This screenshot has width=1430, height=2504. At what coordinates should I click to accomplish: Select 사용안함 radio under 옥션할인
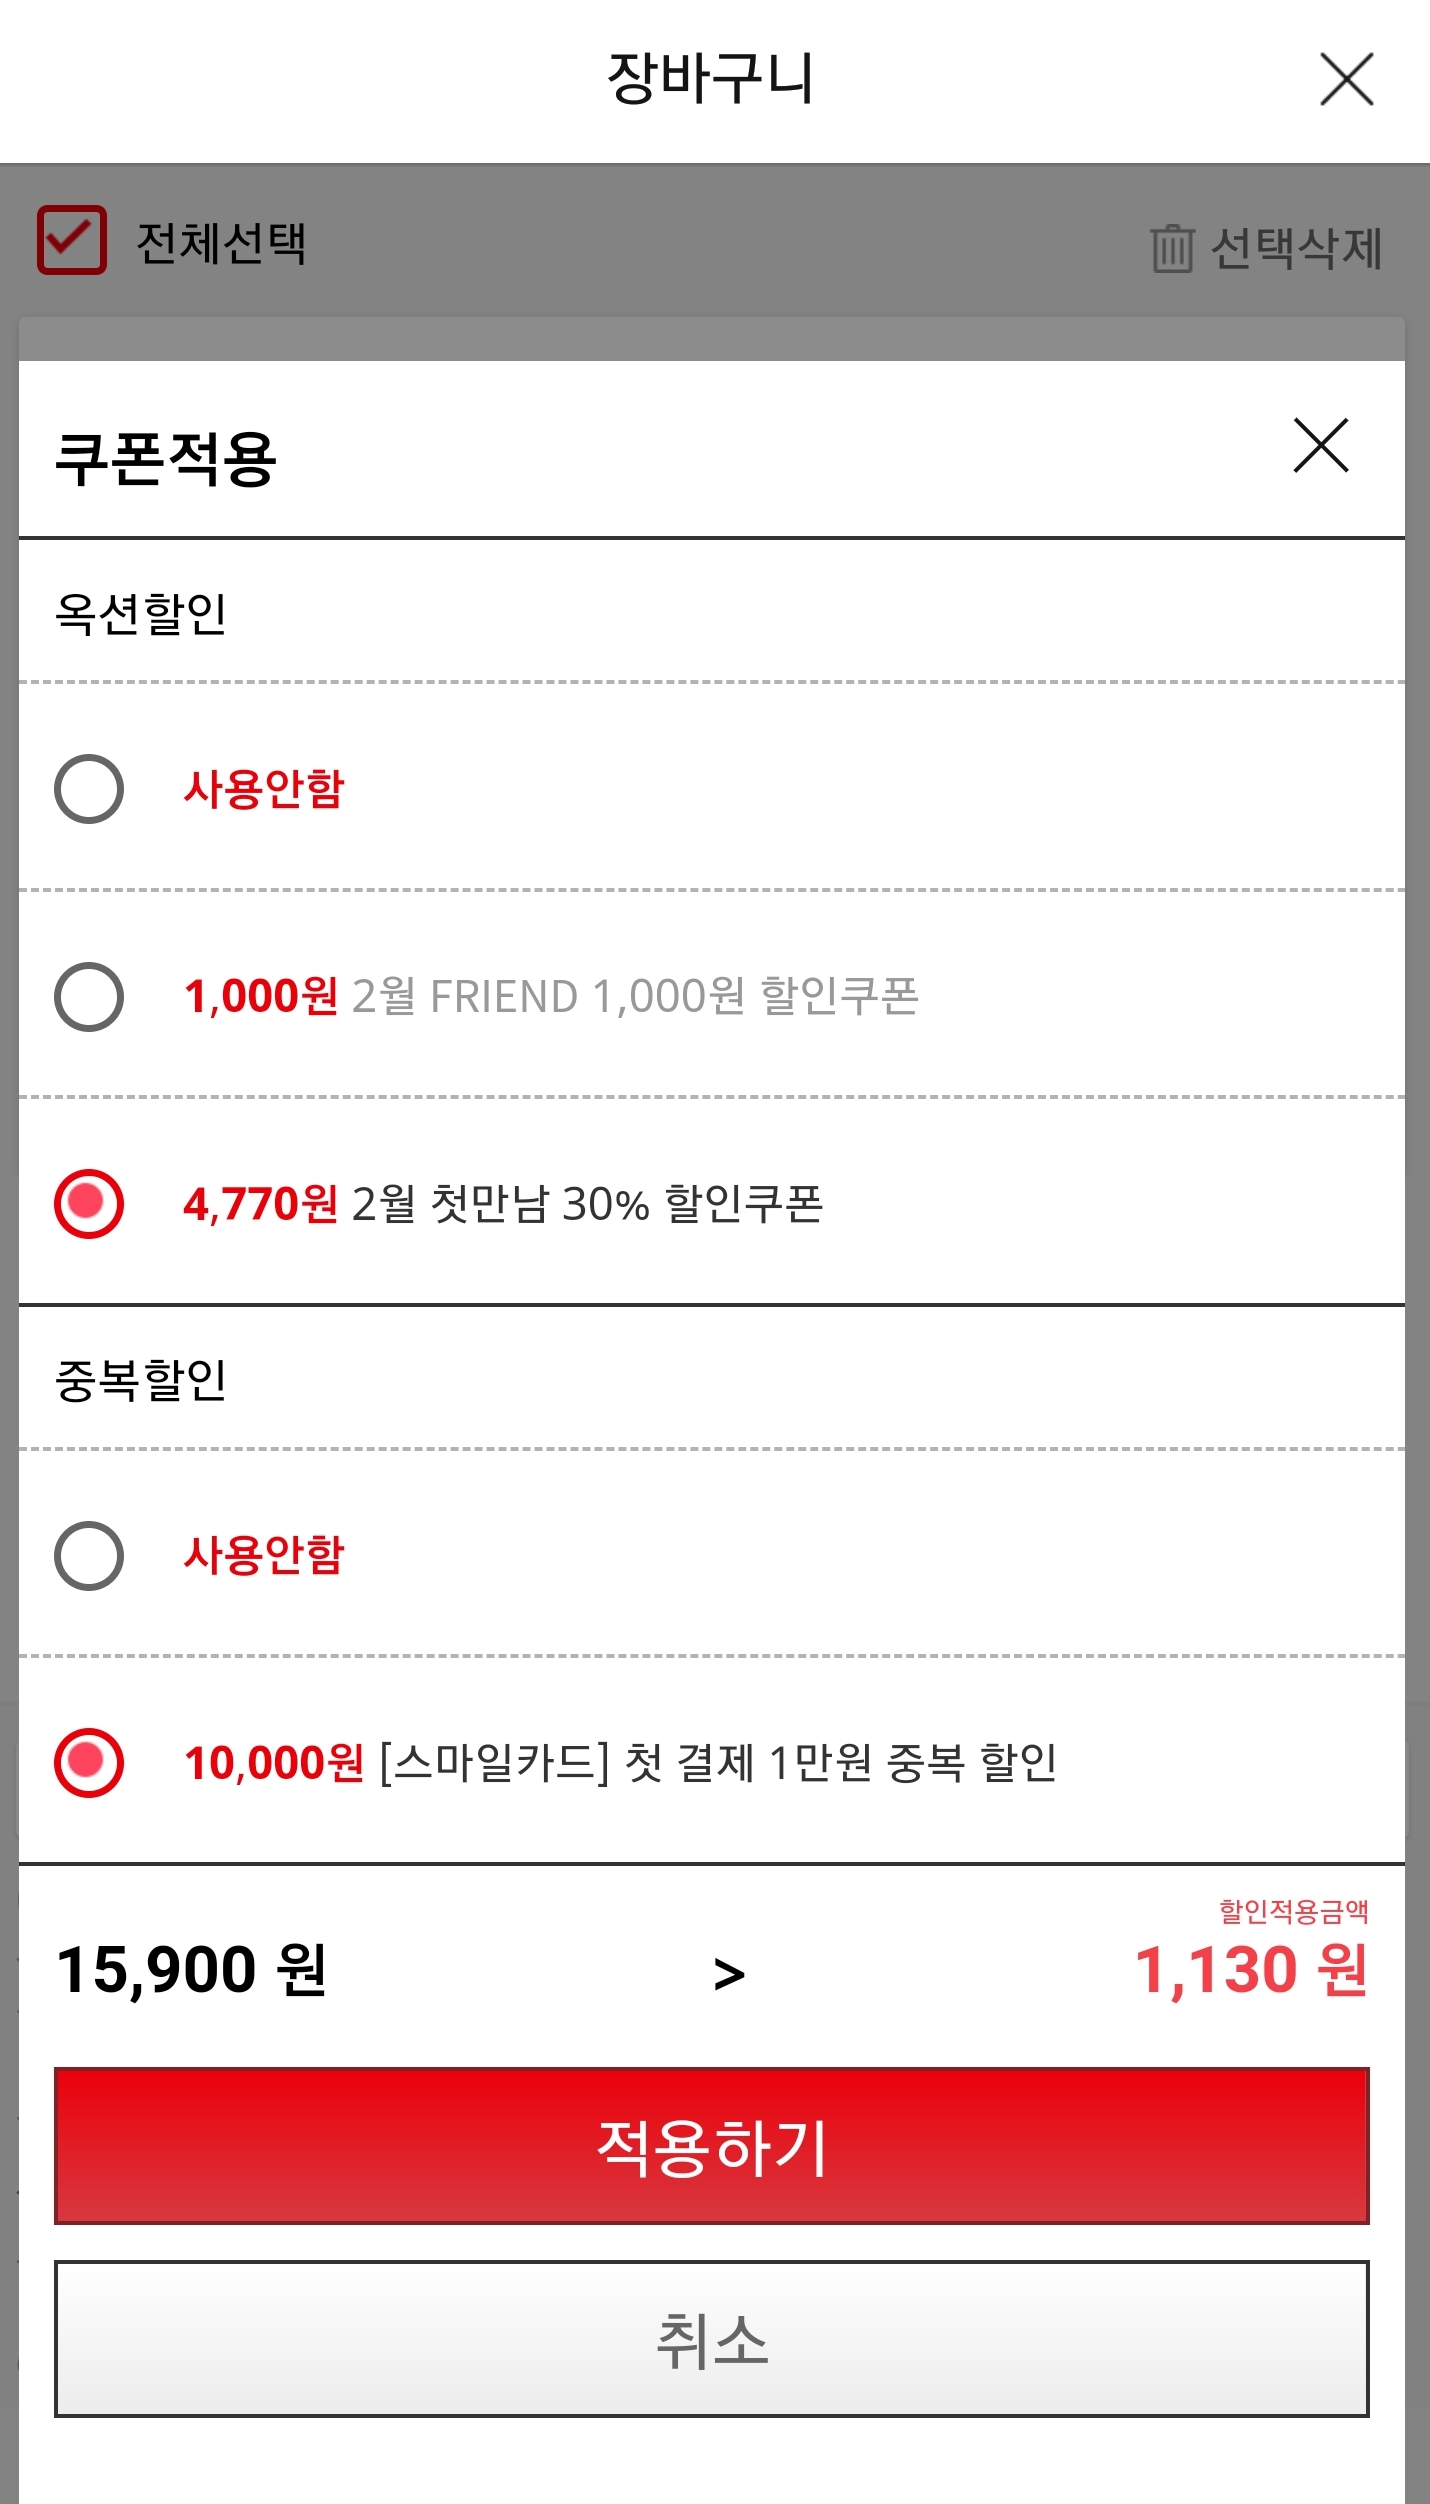pyautogui.click(x=89, y=789)
